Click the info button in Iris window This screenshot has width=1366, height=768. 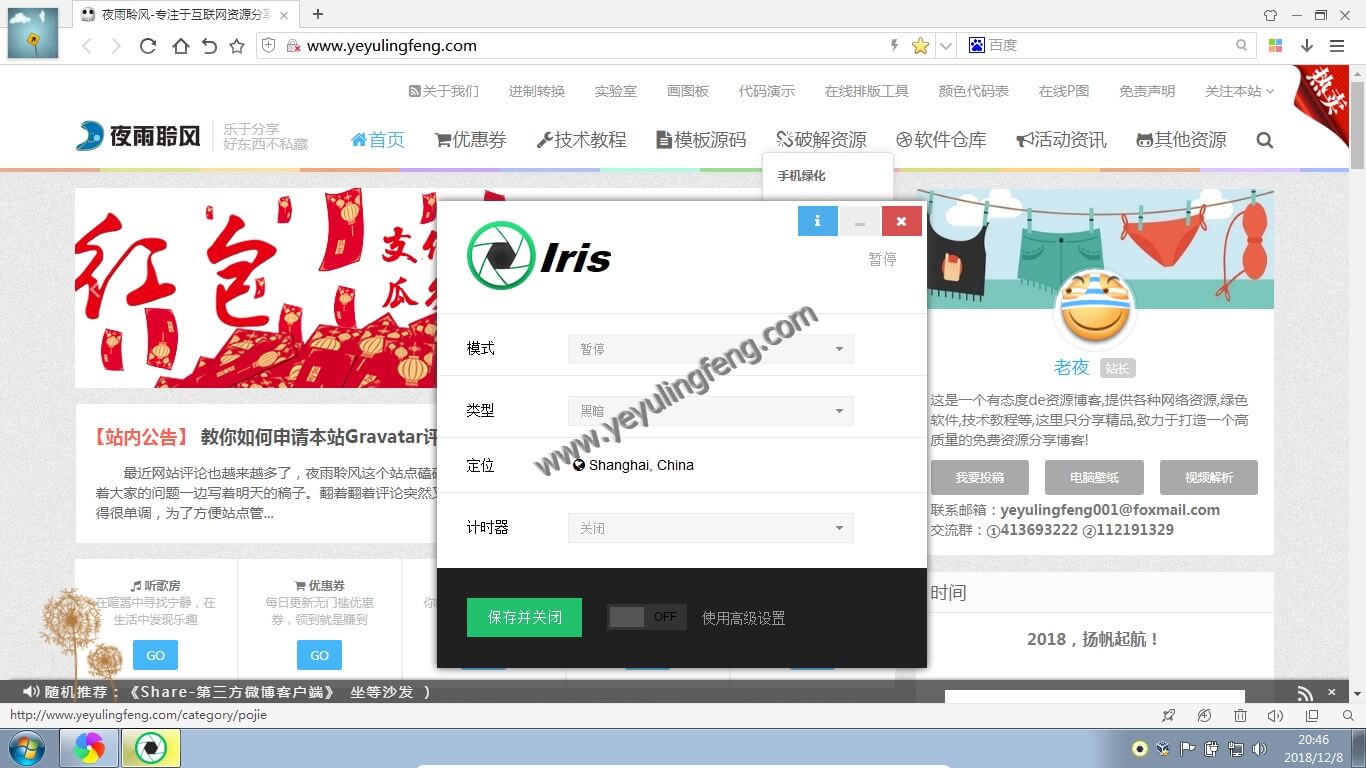[818, 221]
